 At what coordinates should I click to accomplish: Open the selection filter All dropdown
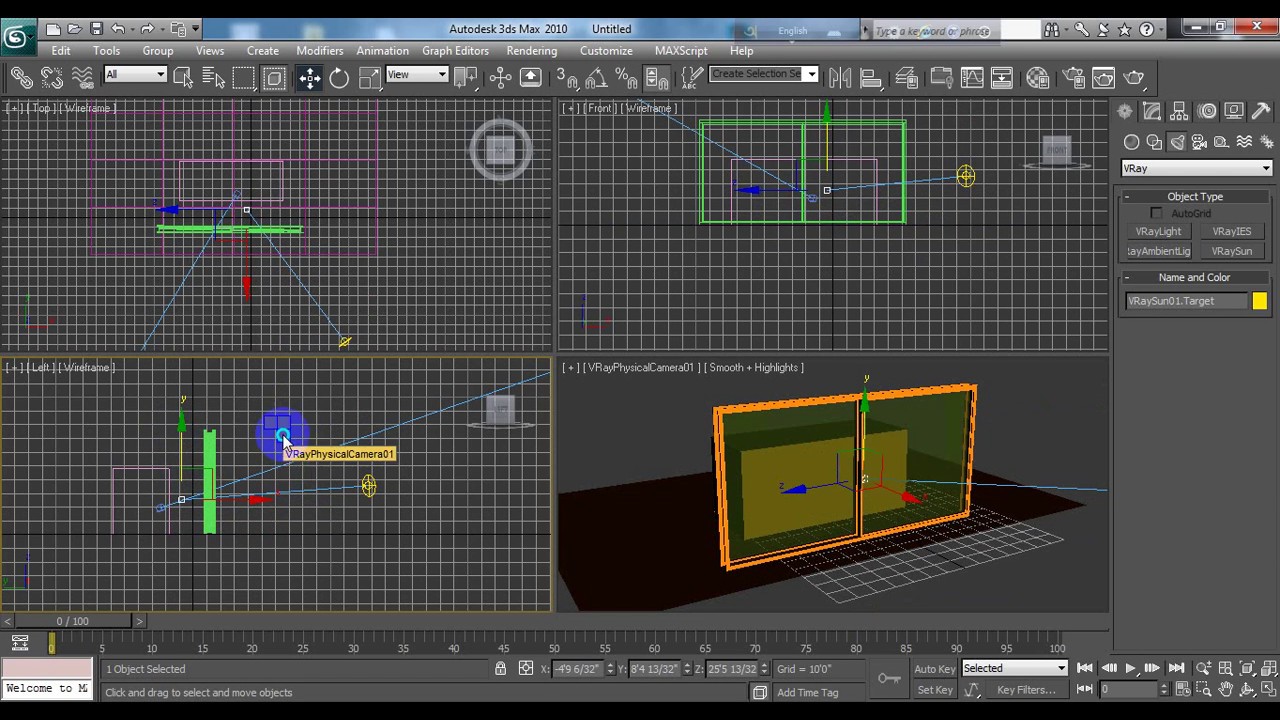[x=135, y=74]
